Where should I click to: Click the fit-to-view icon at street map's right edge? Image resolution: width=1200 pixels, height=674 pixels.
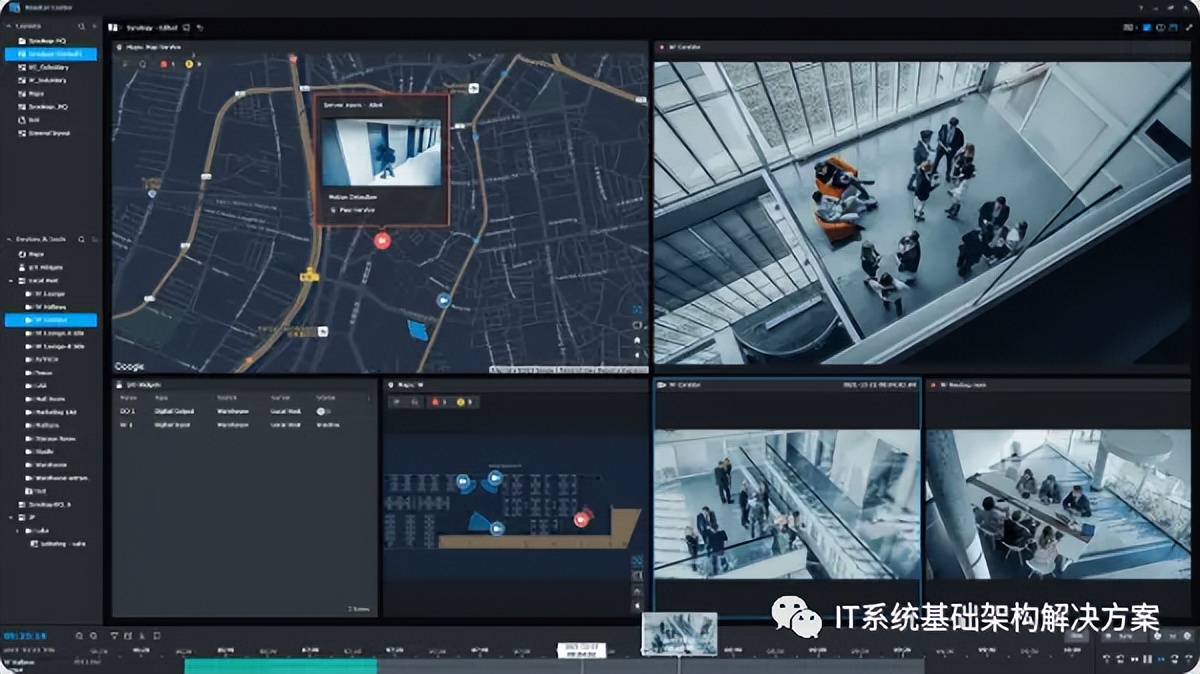click(637, 309)
